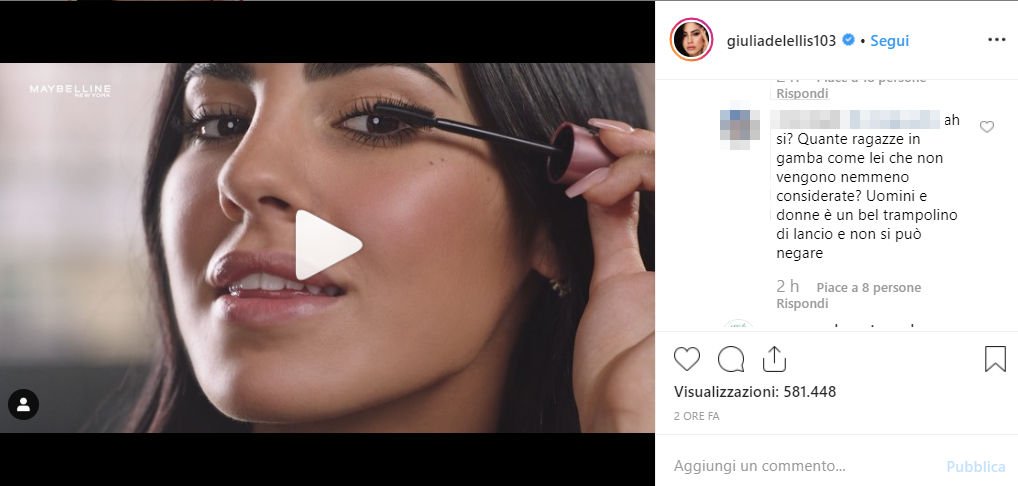Open the Visualizzazioni 581.448 count

(x=754, y=392)
